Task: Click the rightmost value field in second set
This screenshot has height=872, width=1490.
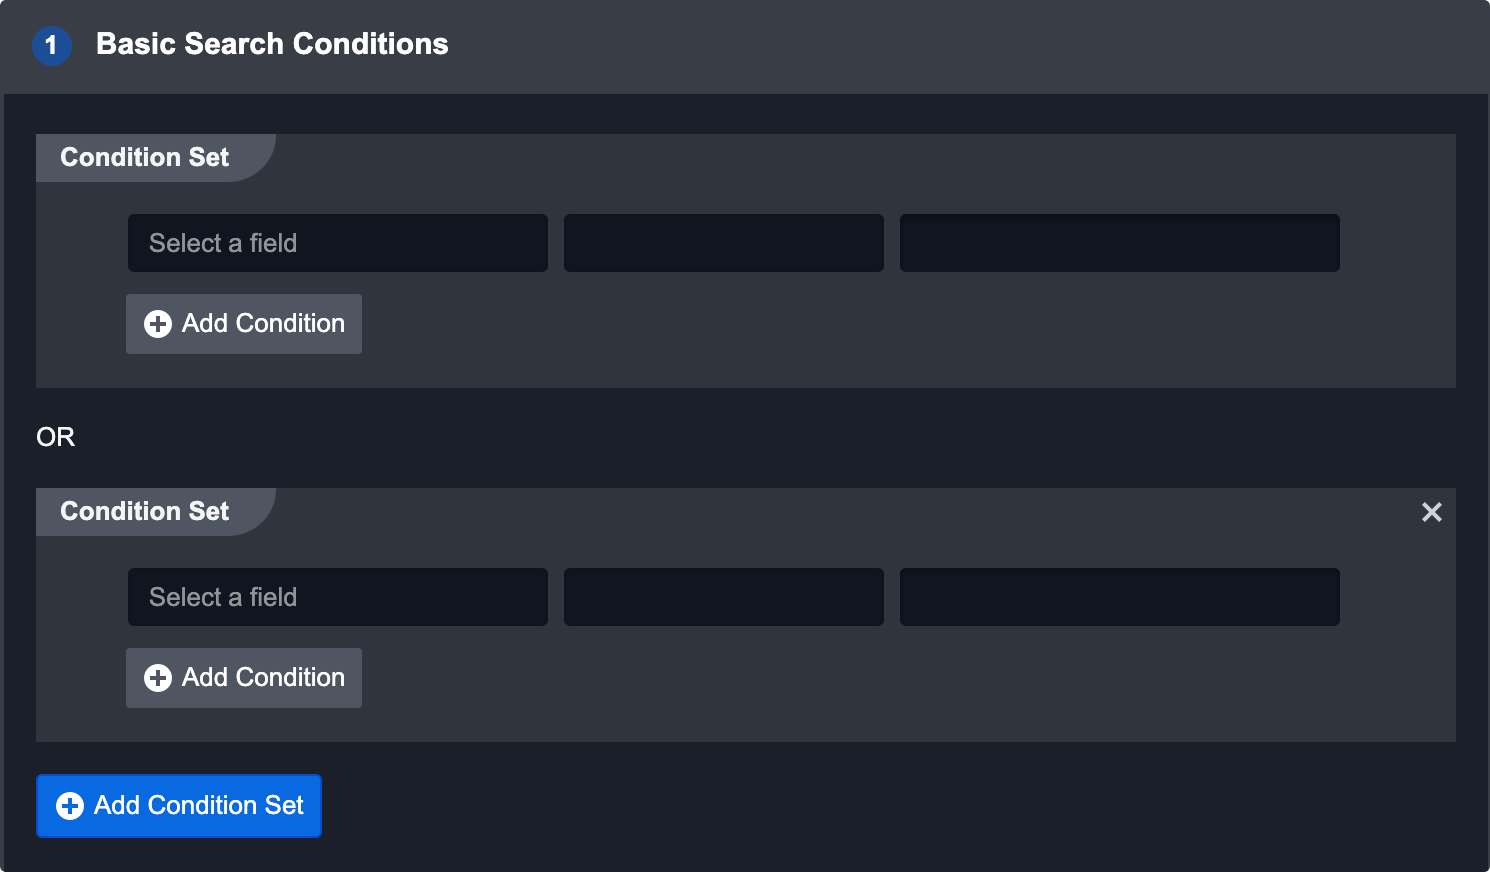Action: click(x=1119, y=597)
